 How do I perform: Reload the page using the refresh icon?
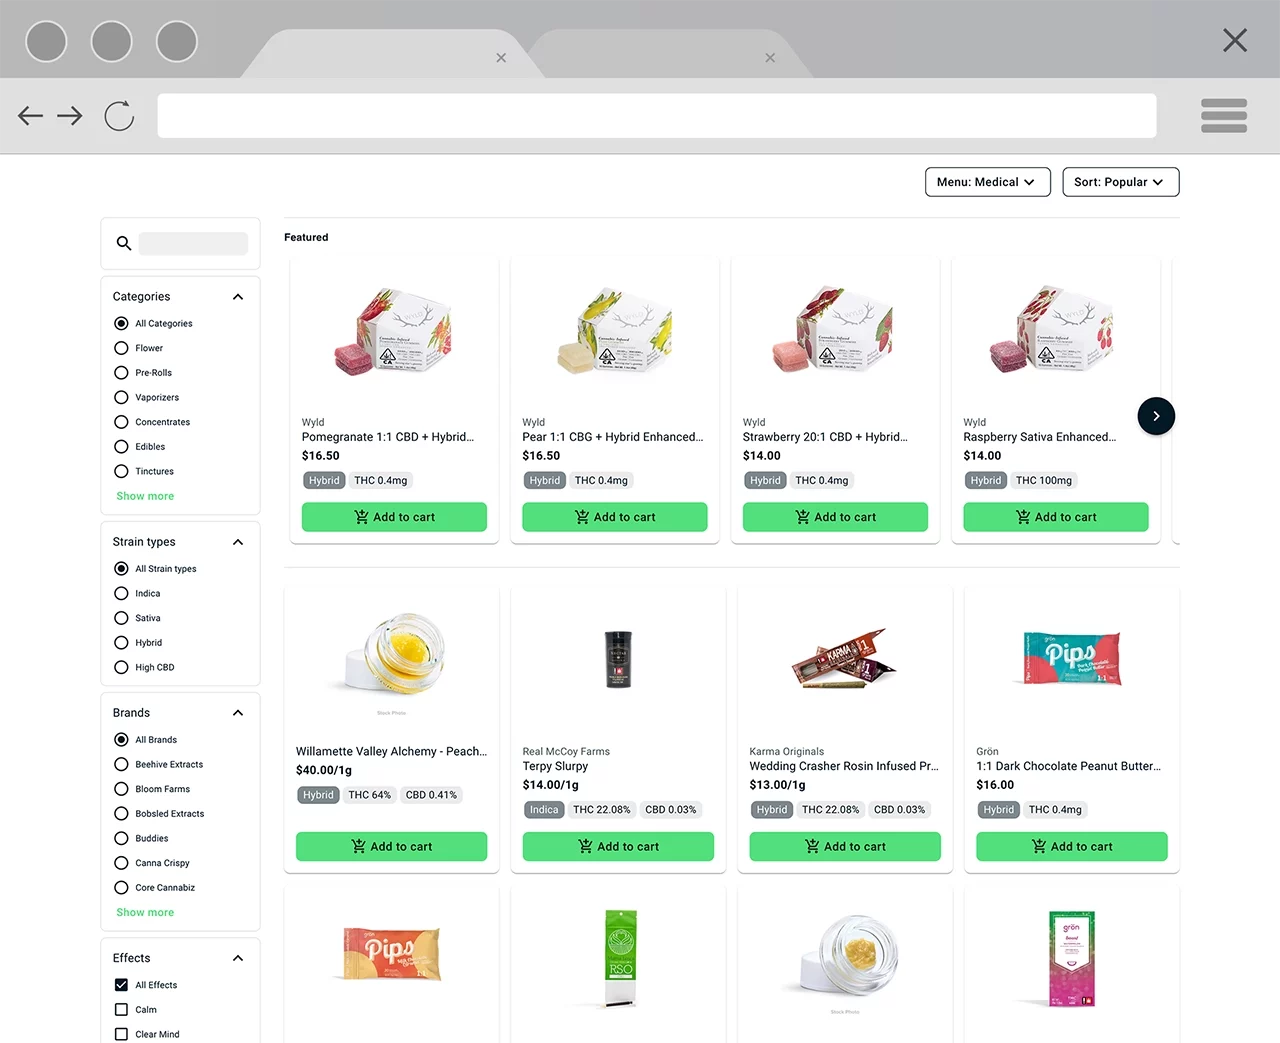pyautogui.click(x=118, y=116)
